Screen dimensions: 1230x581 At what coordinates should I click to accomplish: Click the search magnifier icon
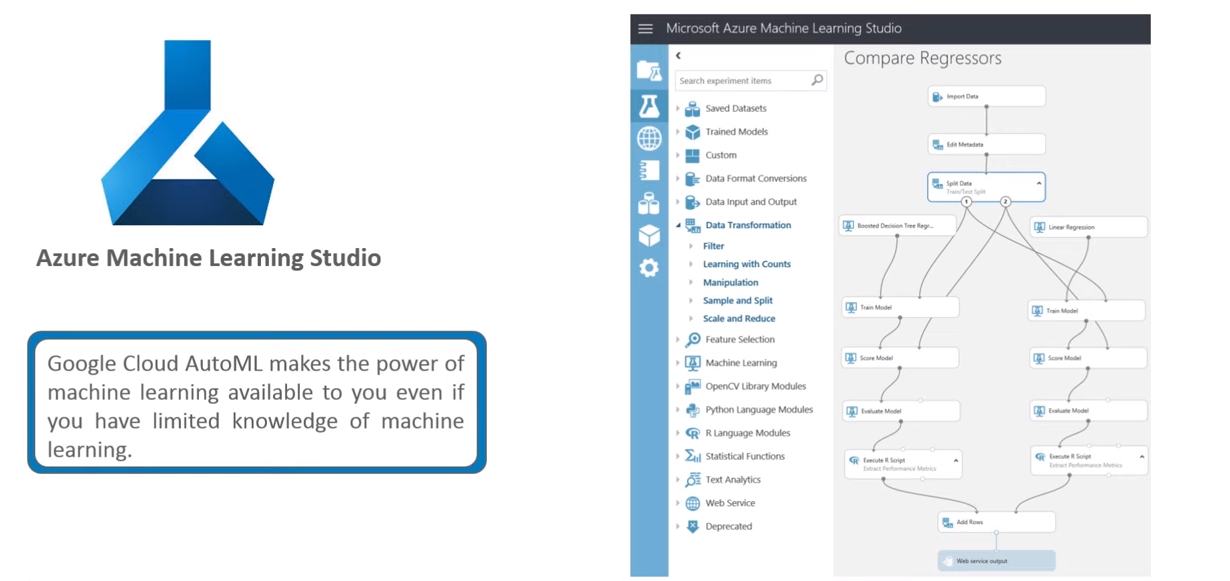click(817, 80)
